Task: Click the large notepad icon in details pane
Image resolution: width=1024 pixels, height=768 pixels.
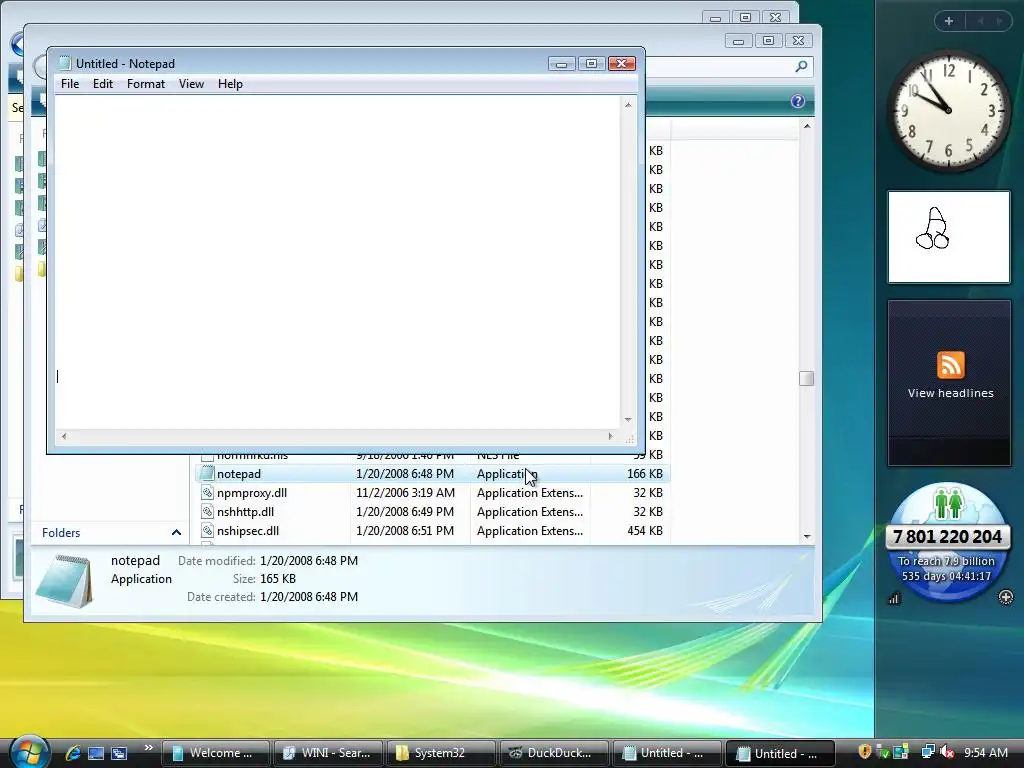Action: [x=64, y=581]
